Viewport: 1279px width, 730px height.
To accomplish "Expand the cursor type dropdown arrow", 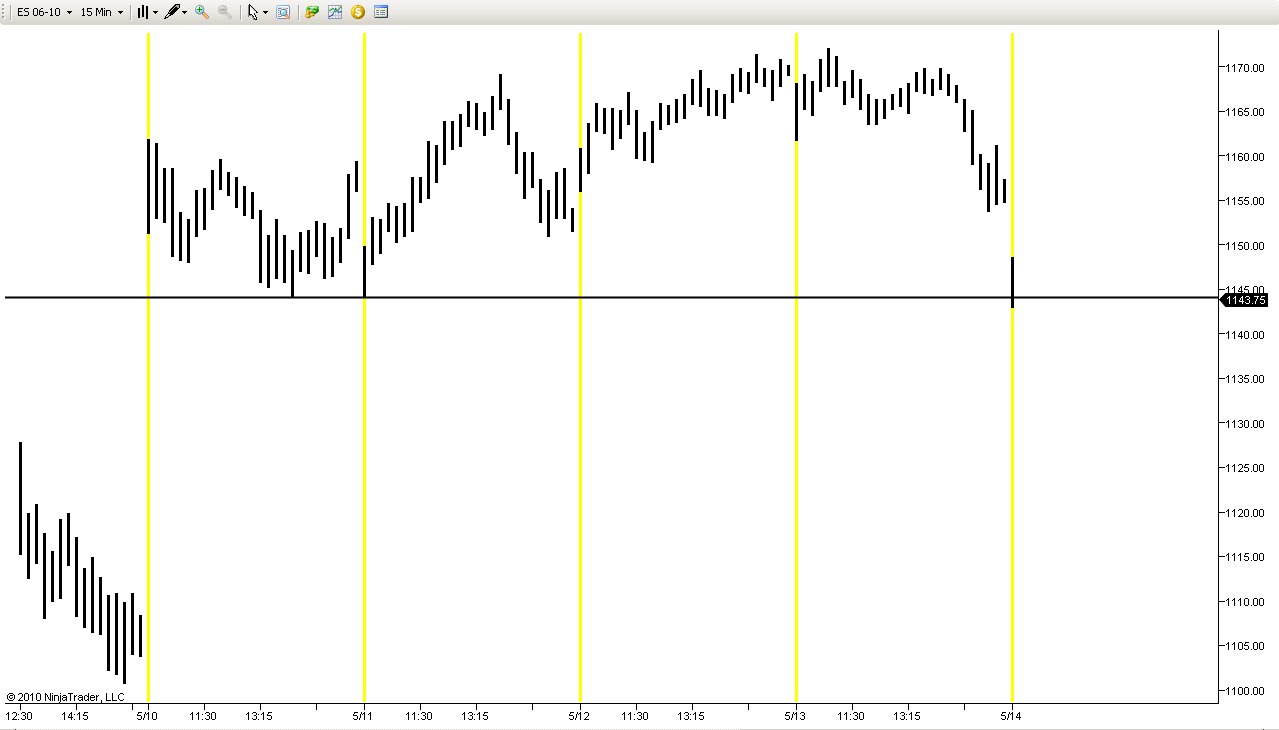I will (x=265, y=12).
